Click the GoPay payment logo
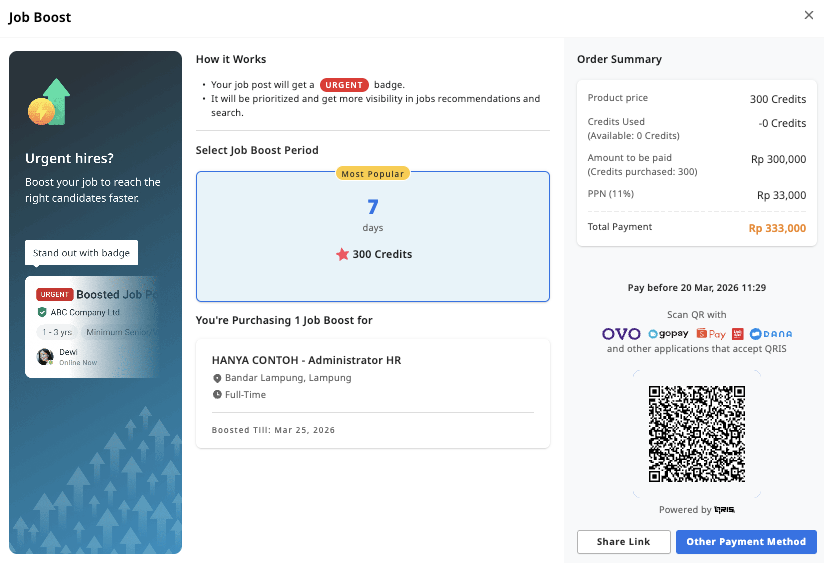The height and width of the screenshot is (563, 824). click(670, 334)
